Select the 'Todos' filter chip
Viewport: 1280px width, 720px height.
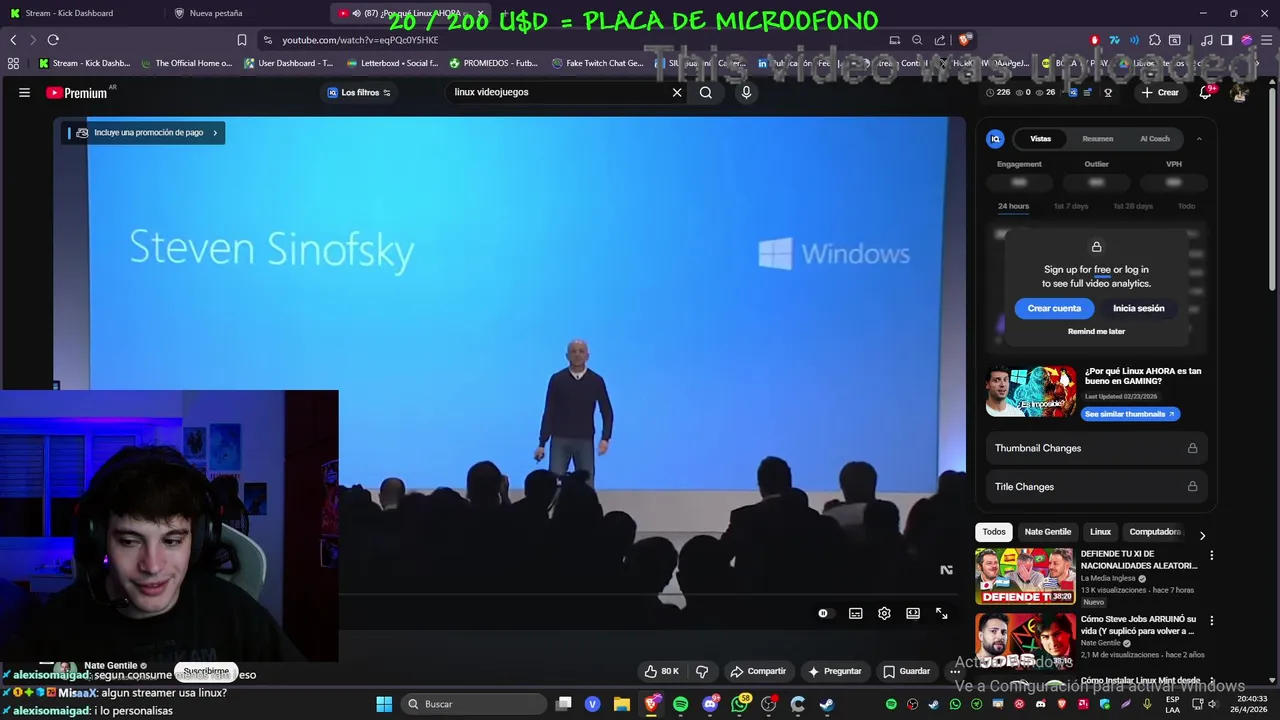[x=994, y=532]
